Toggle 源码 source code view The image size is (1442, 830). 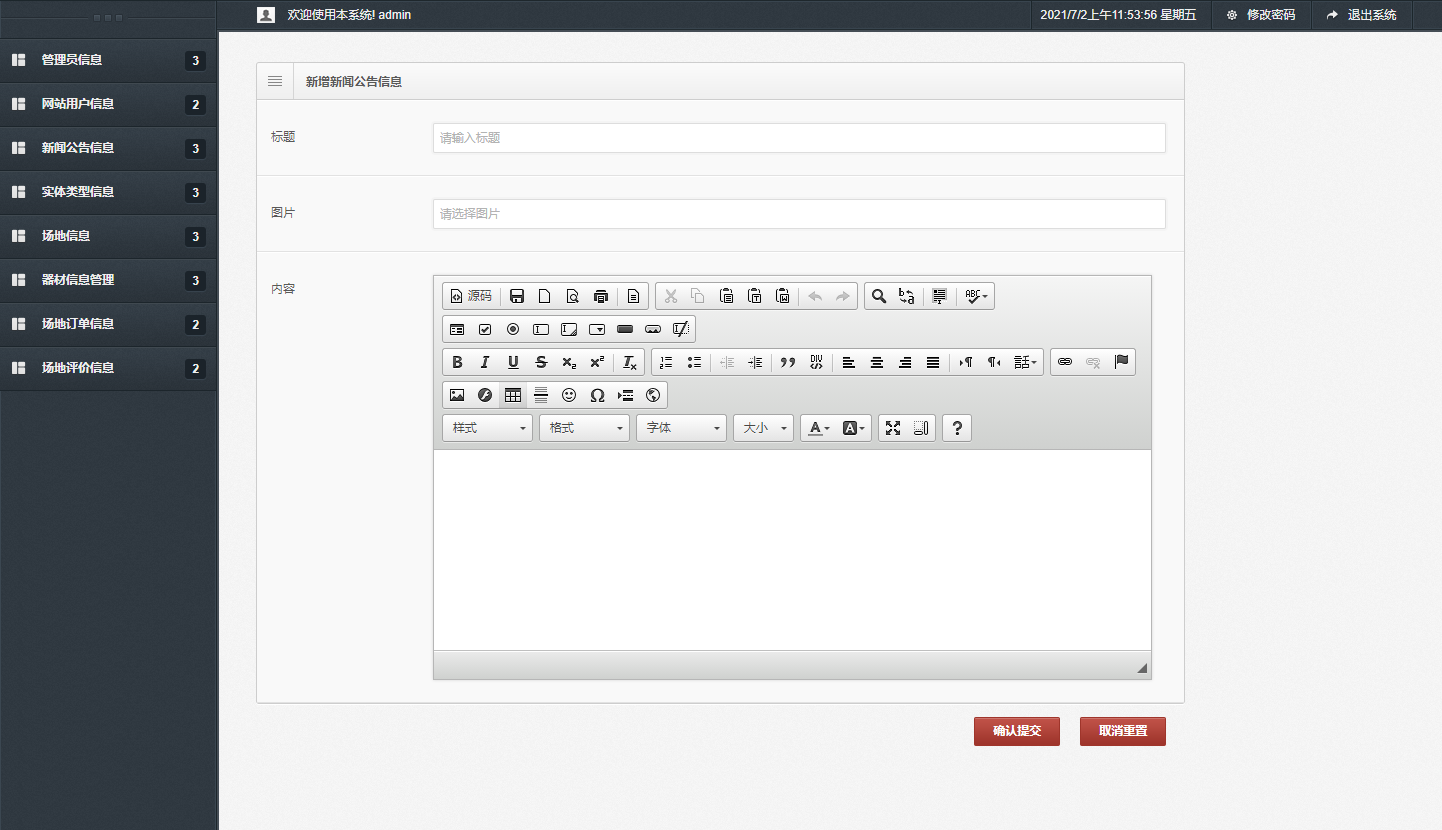471,296
